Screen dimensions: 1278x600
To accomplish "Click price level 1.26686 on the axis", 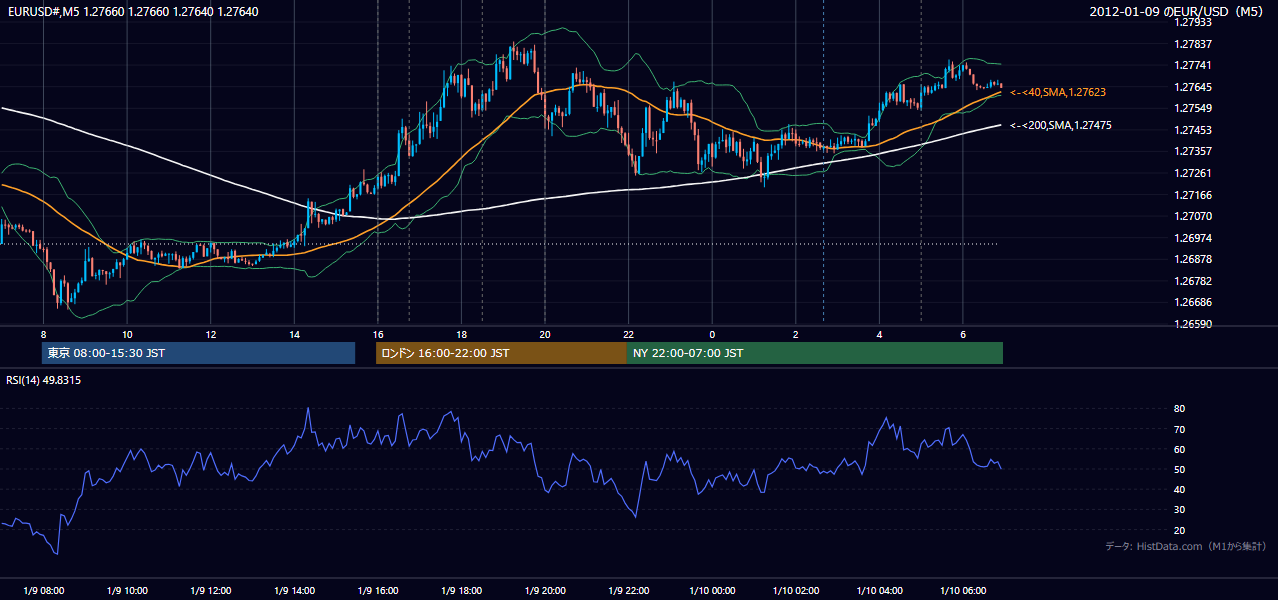I will pos(1193,302).
